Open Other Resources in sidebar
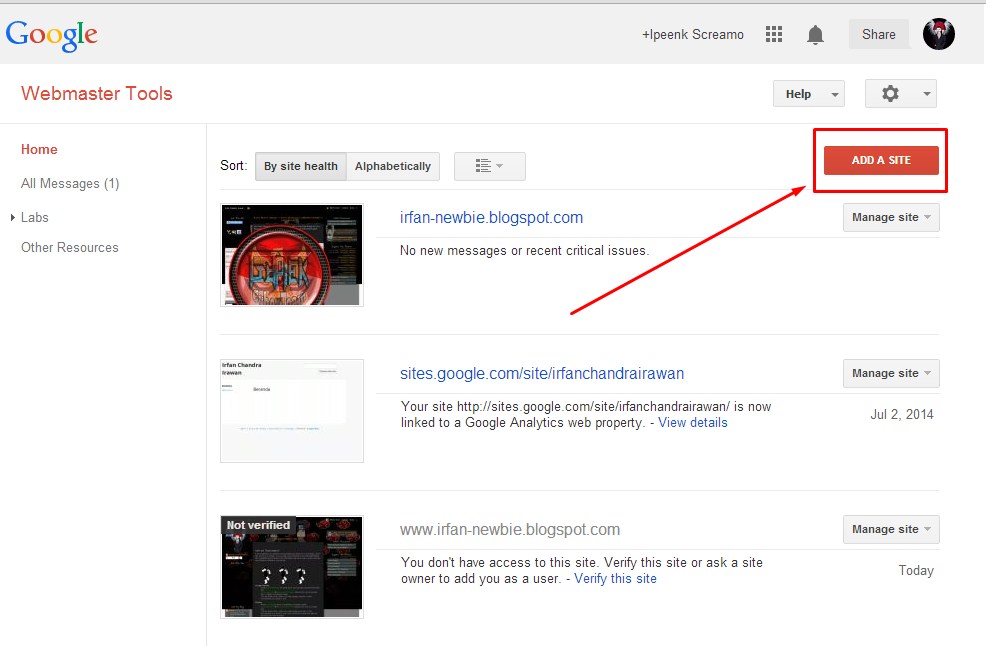 [x=69, y=247]
